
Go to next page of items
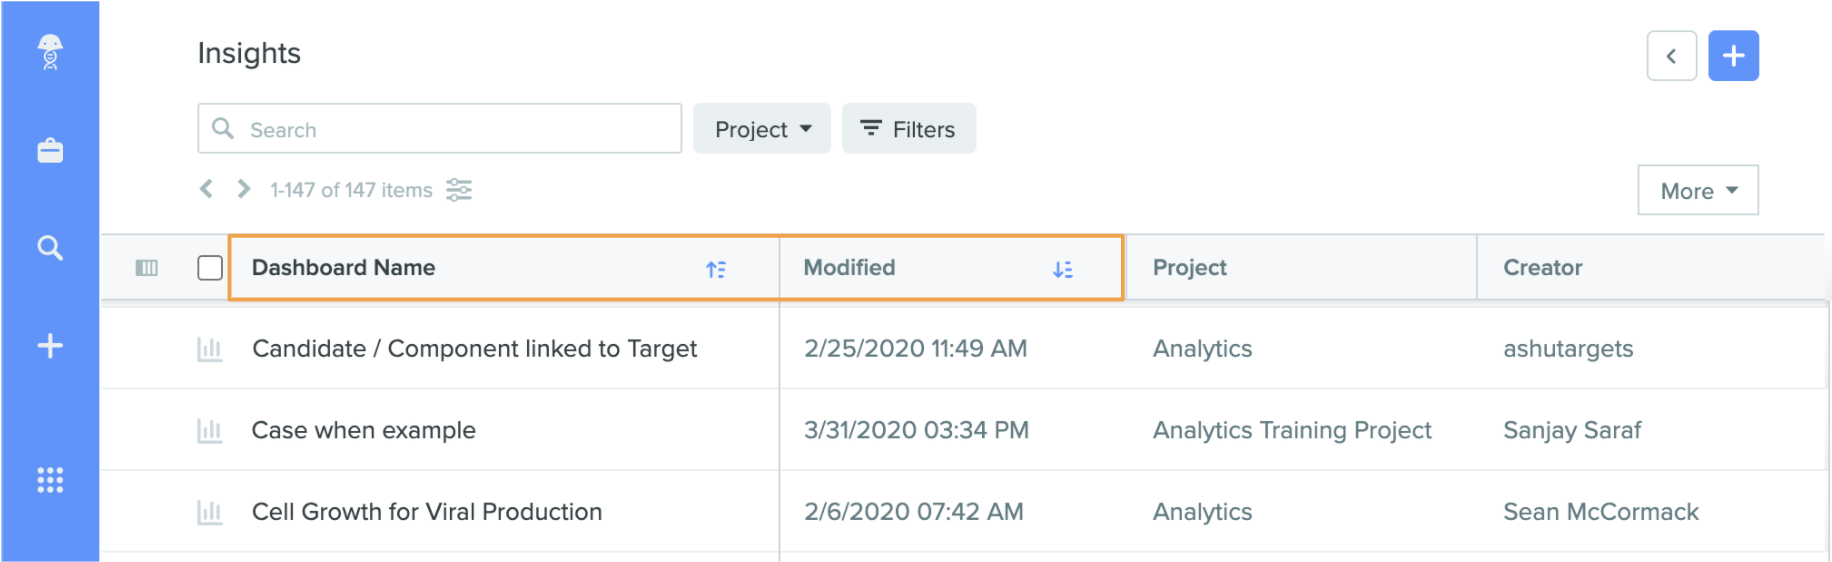tap(243, 189)
